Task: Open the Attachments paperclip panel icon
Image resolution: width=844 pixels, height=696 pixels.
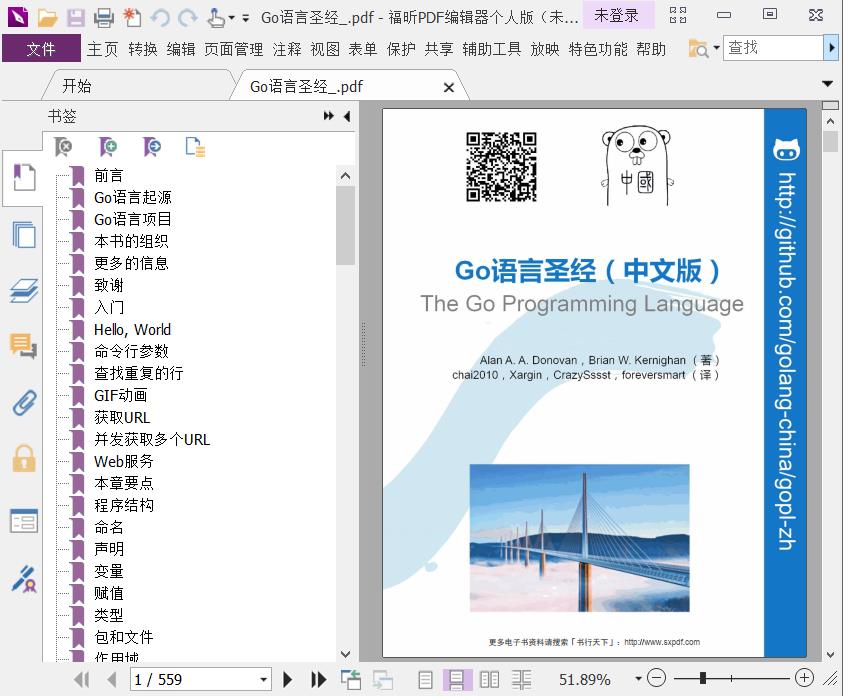Action: [x=24, y=402]
